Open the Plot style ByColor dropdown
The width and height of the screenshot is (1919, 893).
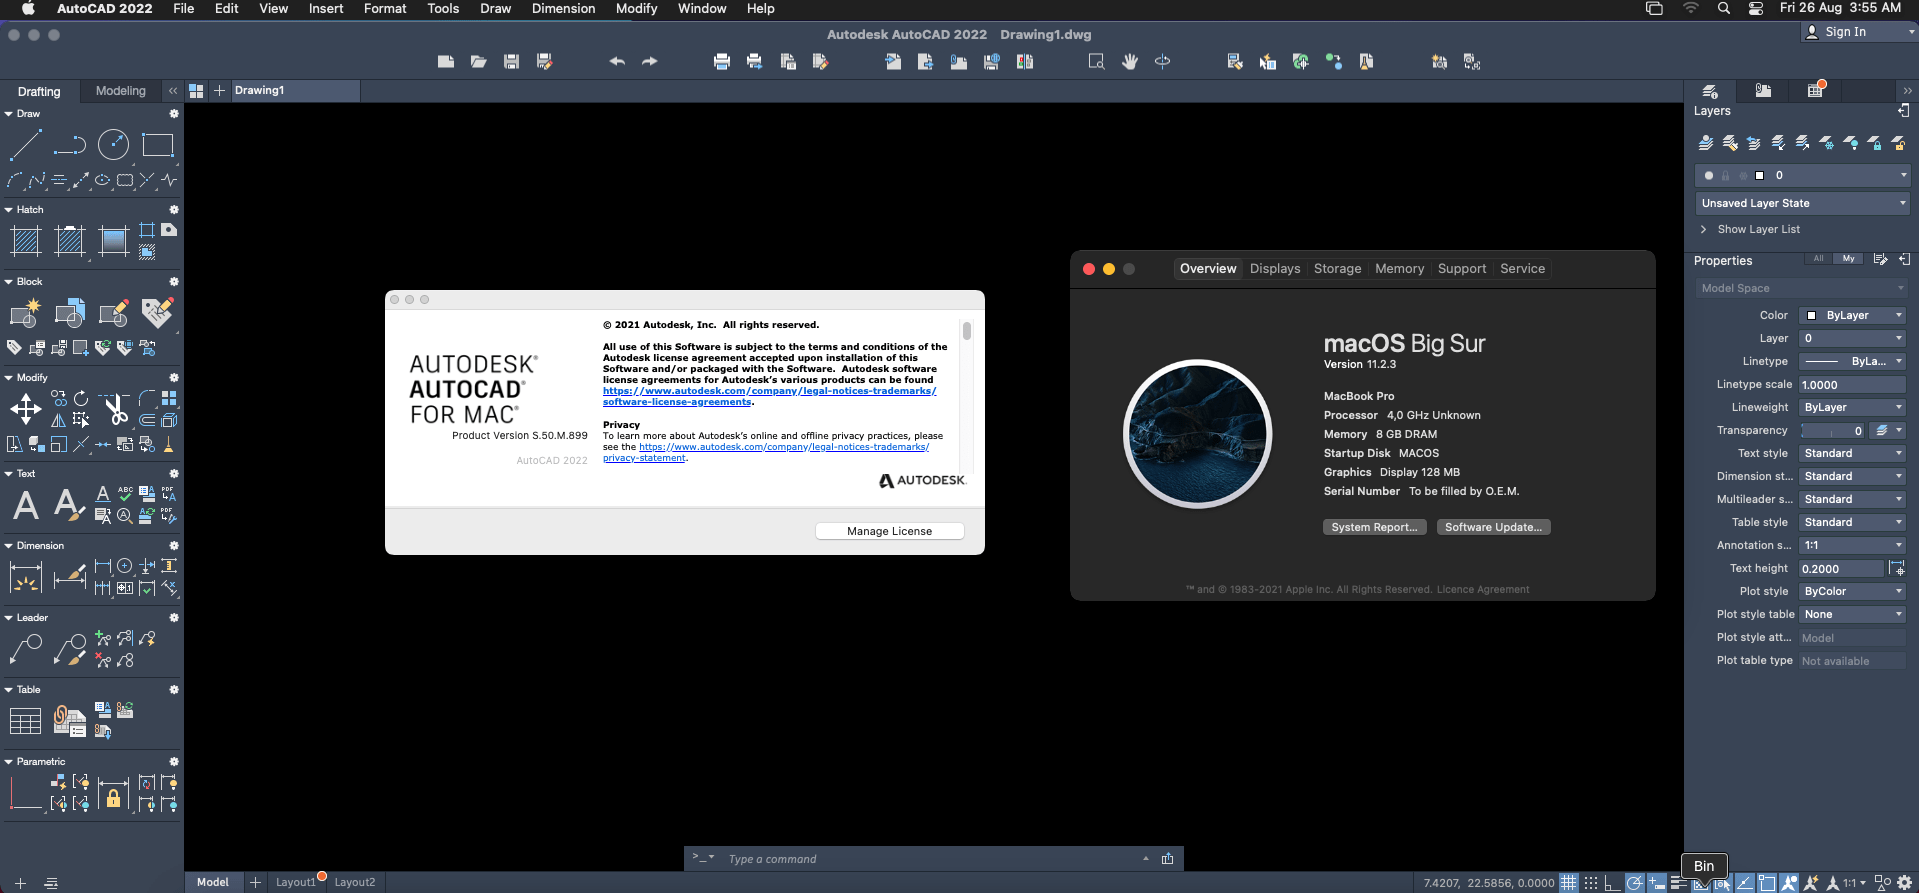coord(1853,591)
